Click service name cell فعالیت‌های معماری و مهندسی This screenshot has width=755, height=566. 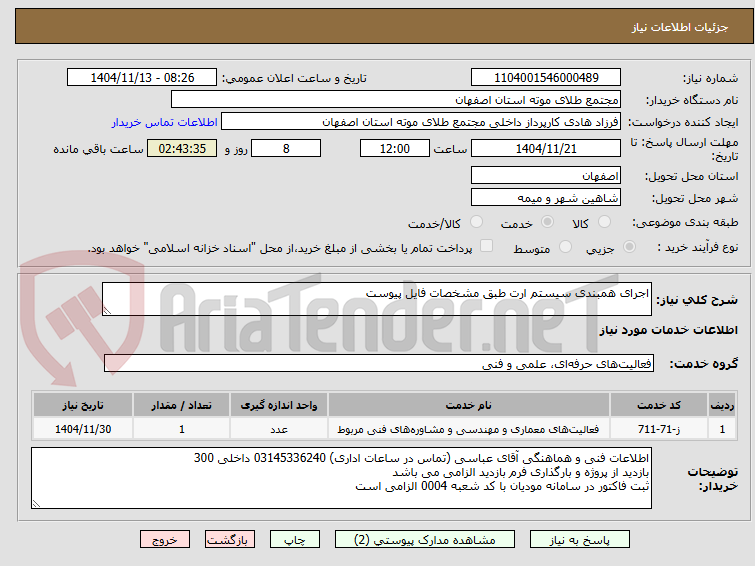click(x=469, y=429)
